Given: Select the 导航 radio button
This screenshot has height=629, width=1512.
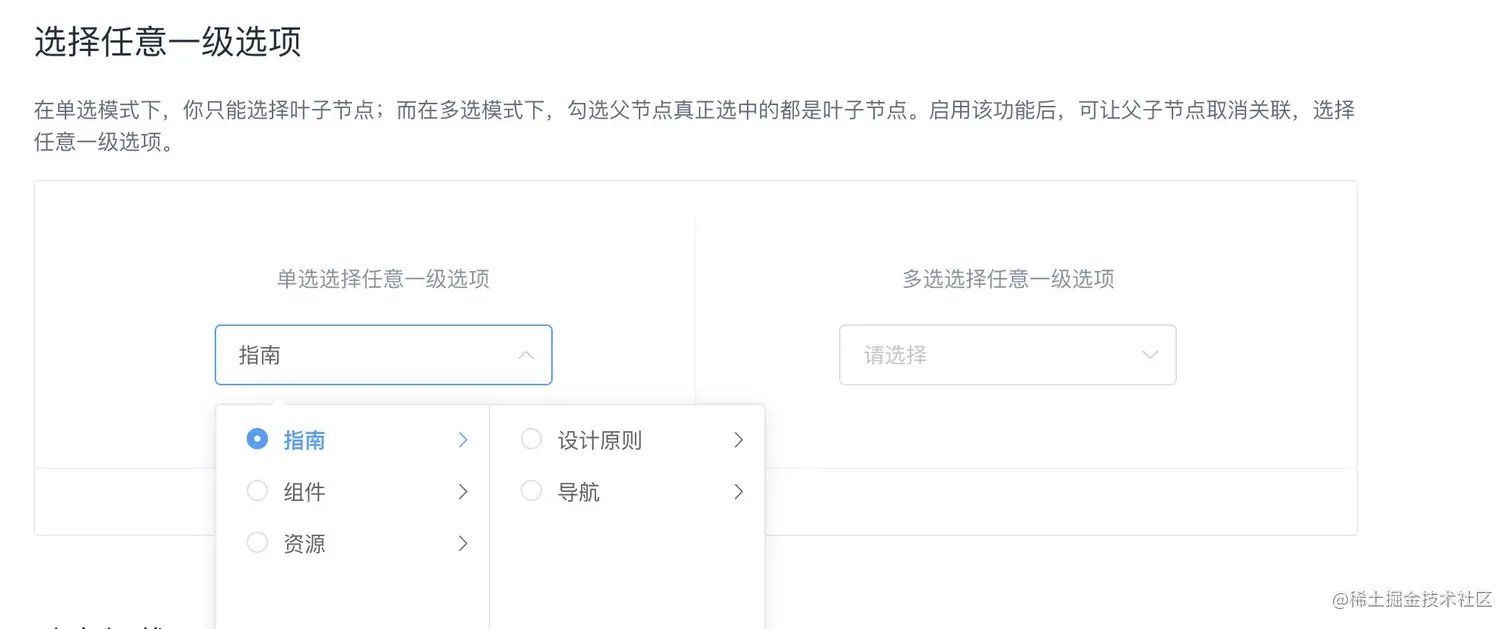Looking at the screenshot, I should (531, 491).
